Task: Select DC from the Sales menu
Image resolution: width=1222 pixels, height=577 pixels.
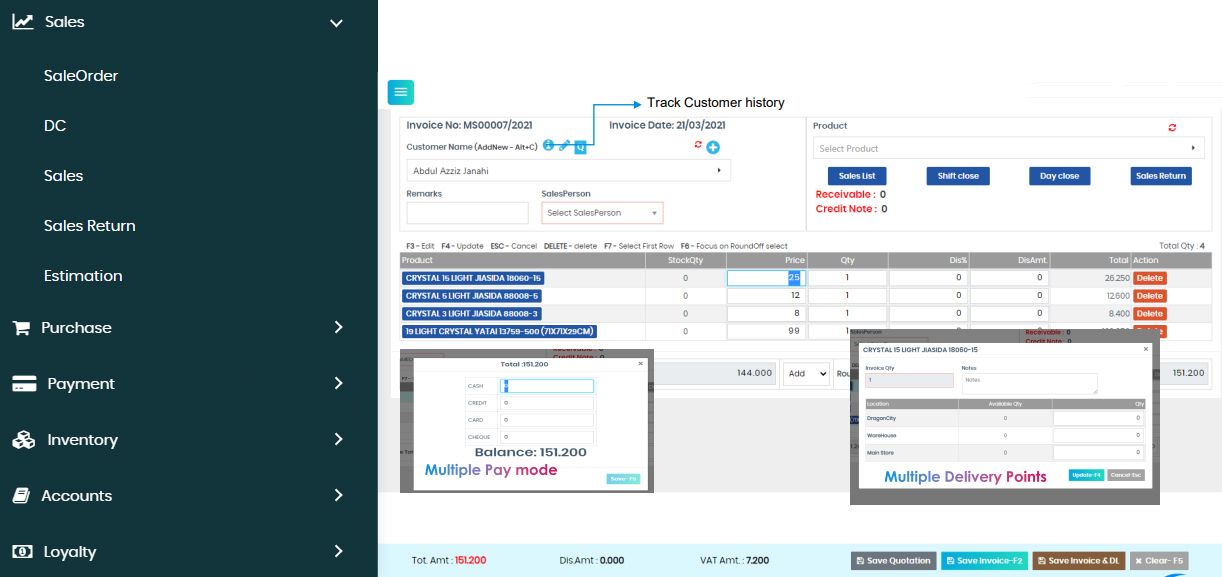Action: coord(55,125)
